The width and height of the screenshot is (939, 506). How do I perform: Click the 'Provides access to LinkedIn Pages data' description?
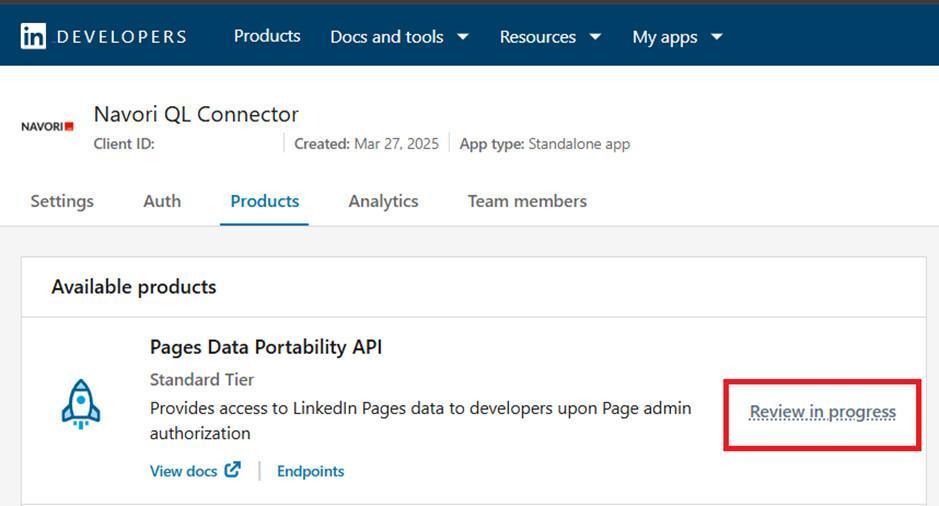coord(420,420)
